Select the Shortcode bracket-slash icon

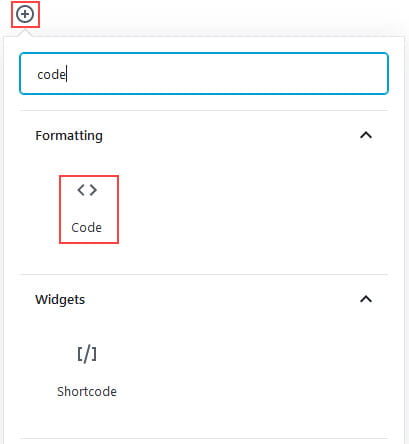87,354
